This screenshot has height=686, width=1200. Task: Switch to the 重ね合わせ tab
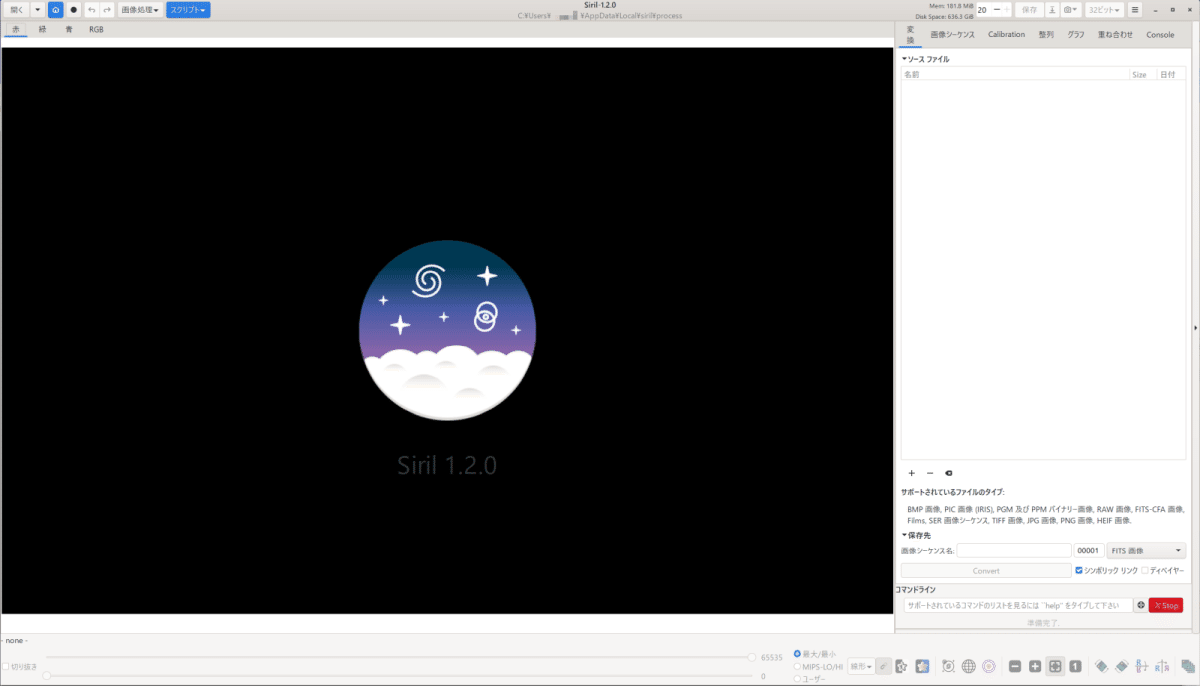point(1115,34)
